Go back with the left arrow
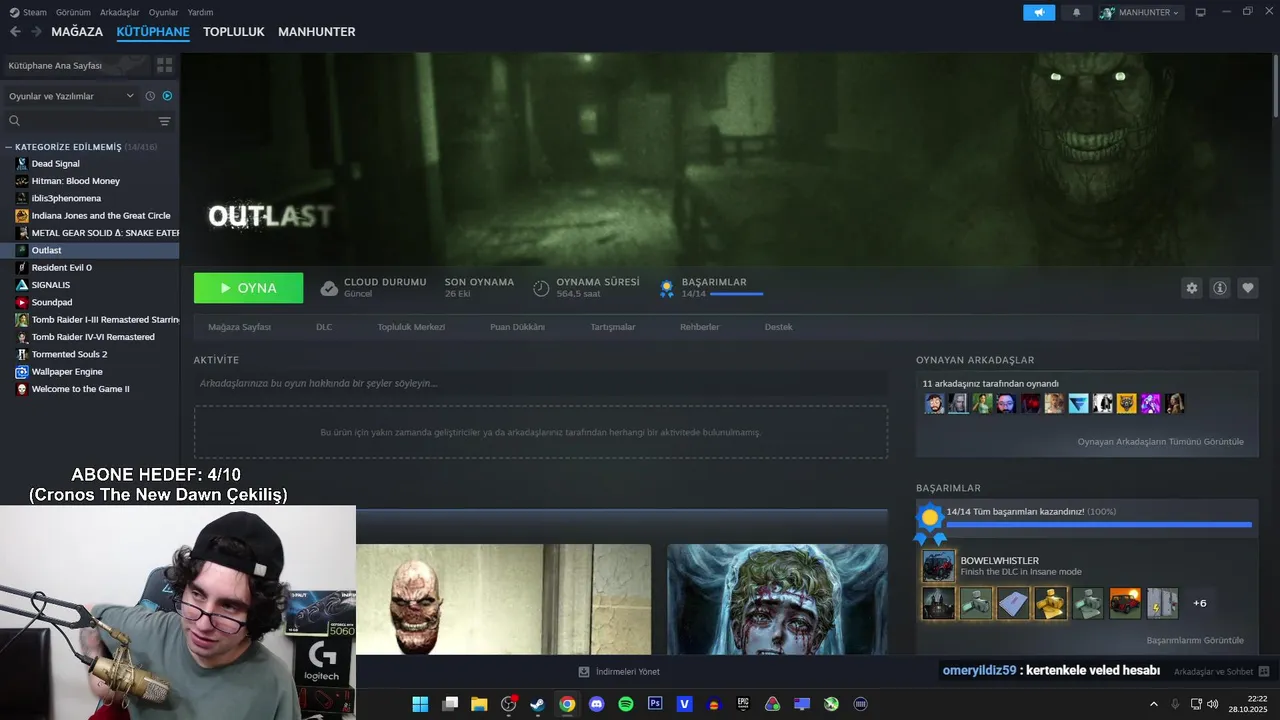This screenshot has height=720, width=1280. point(15,32)
